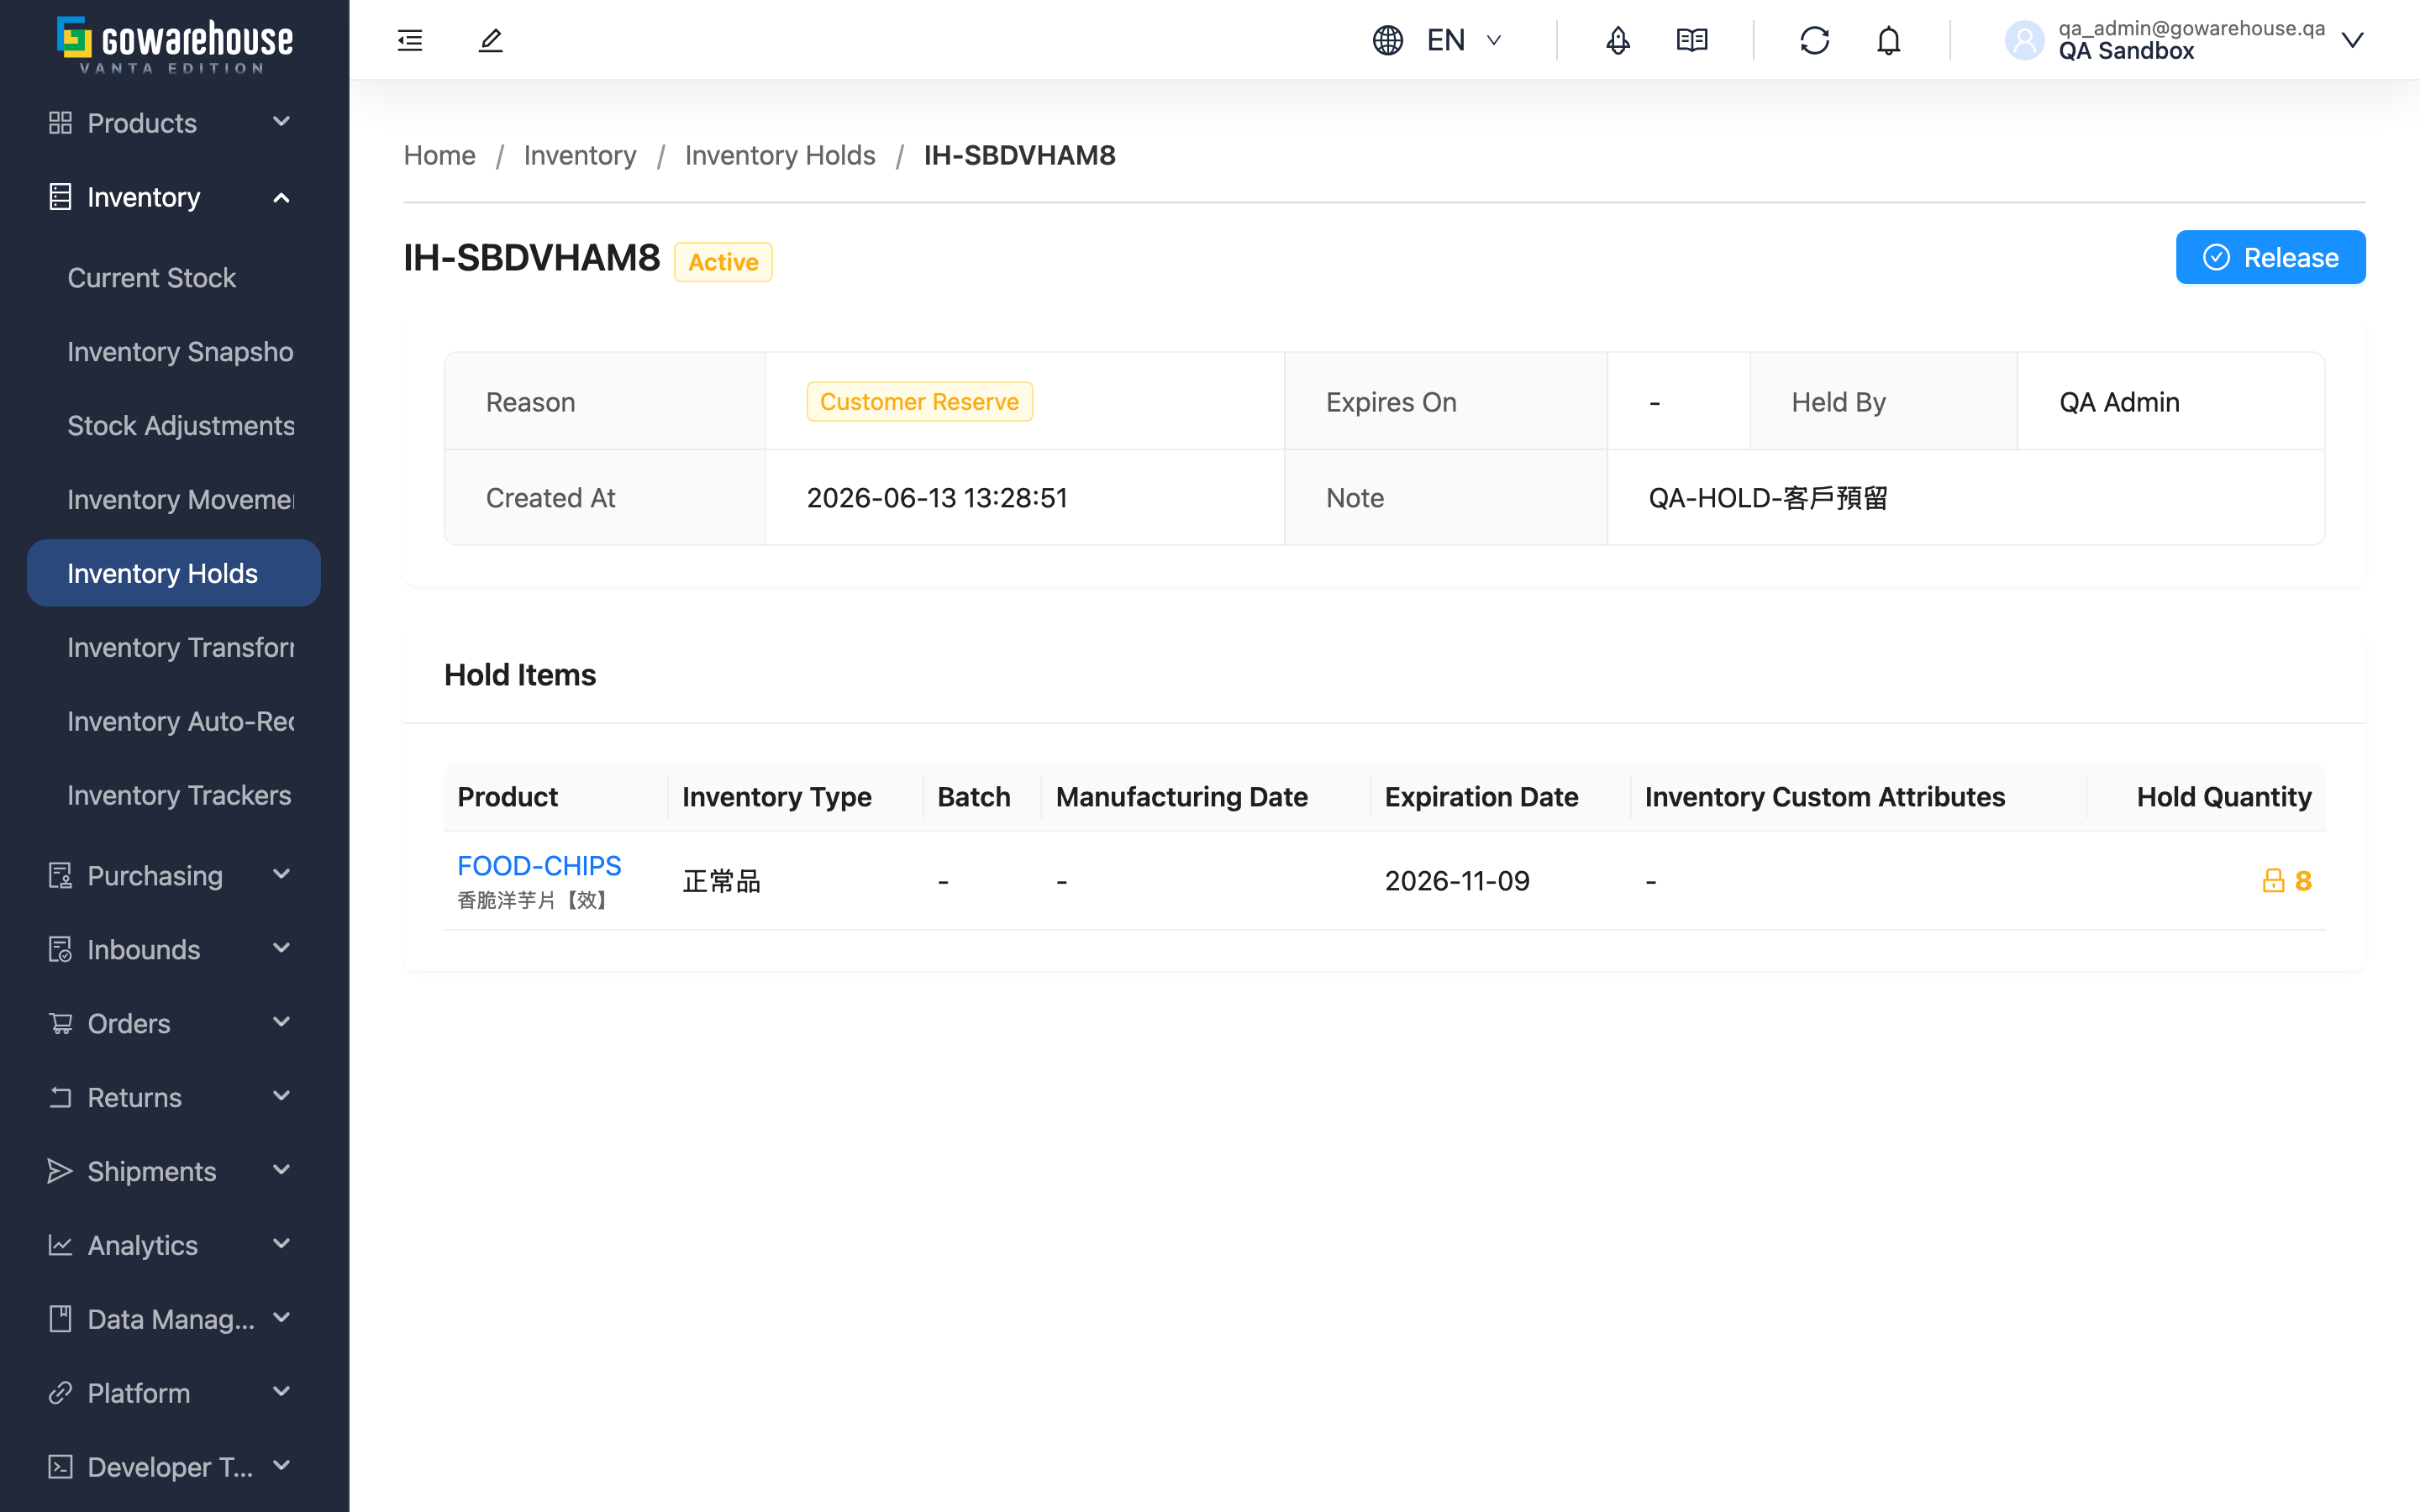The width and height of the screenshot is (2420, 1512).
Task: Expand the Analytics menu chevron
Action: point(282,1244)
